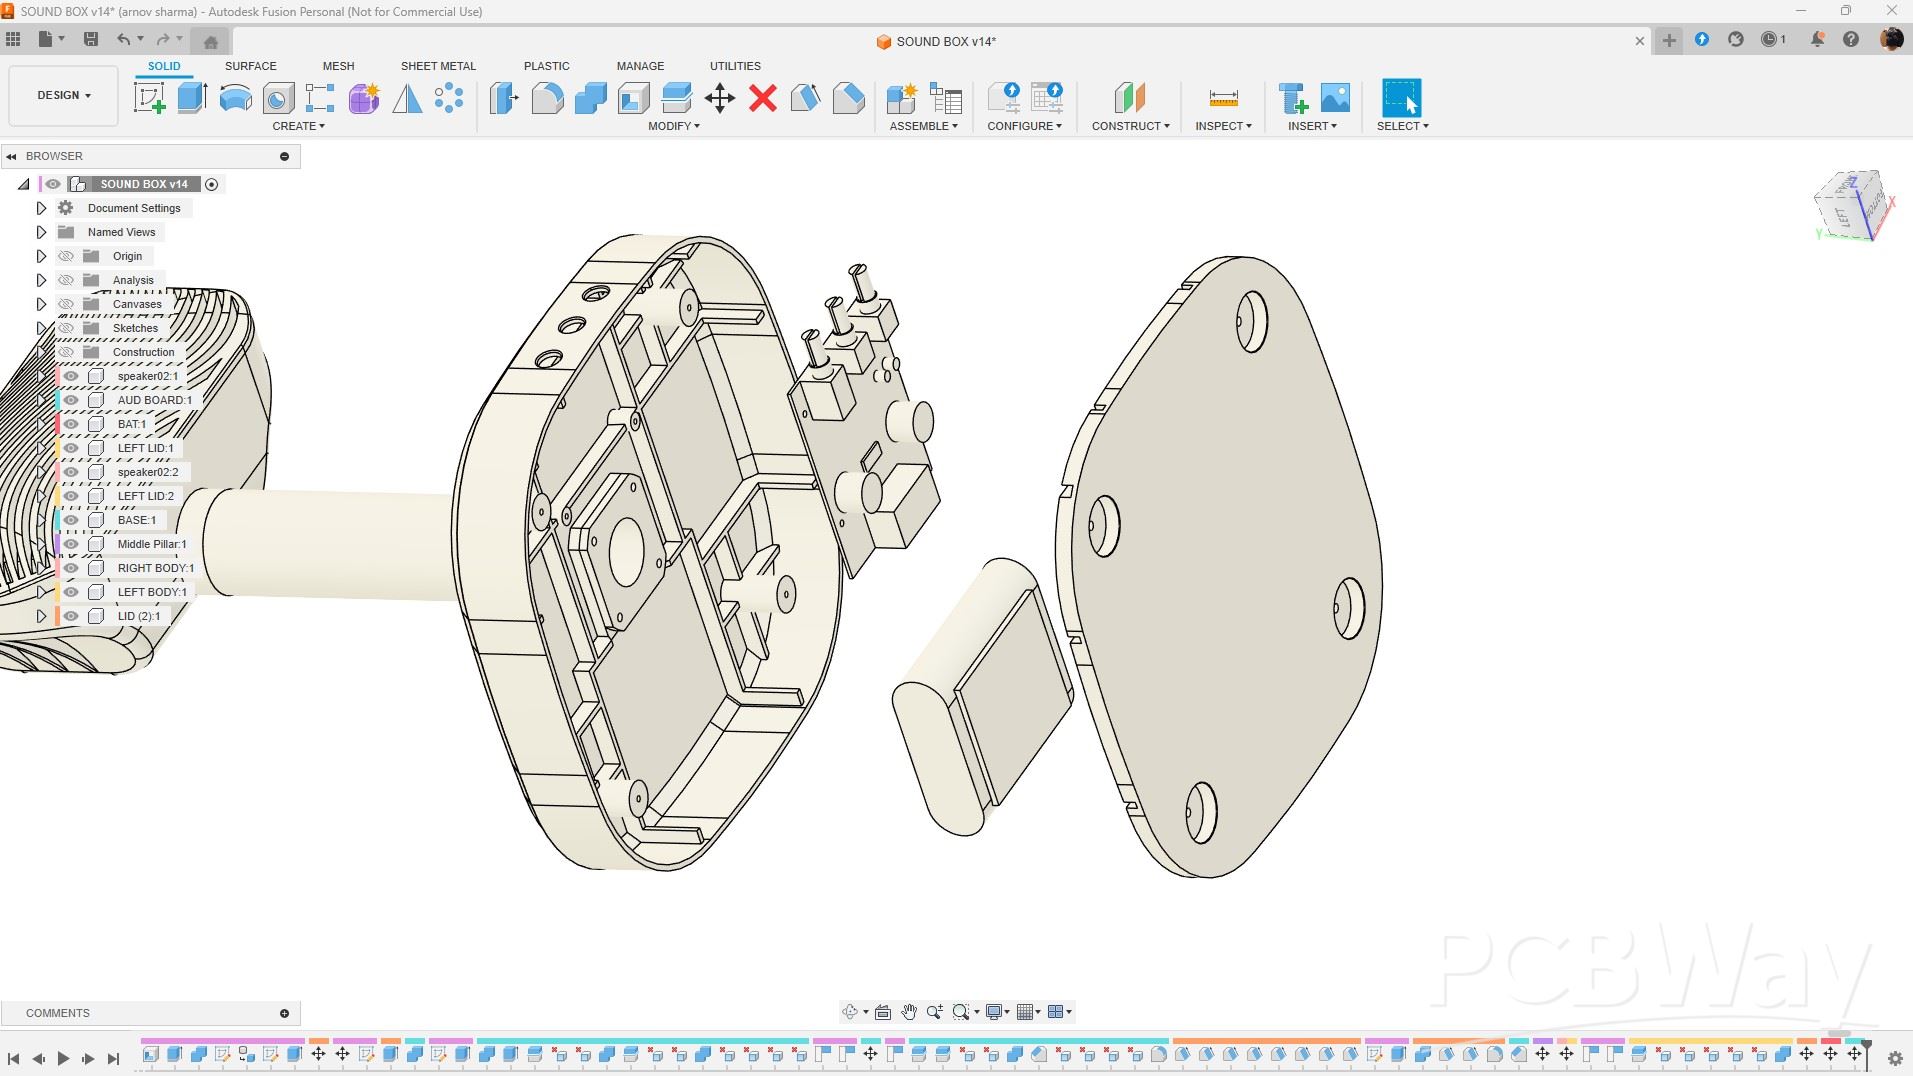Switch to the SHEET METAL tab

pyautogui.click(x=438, y=66)
